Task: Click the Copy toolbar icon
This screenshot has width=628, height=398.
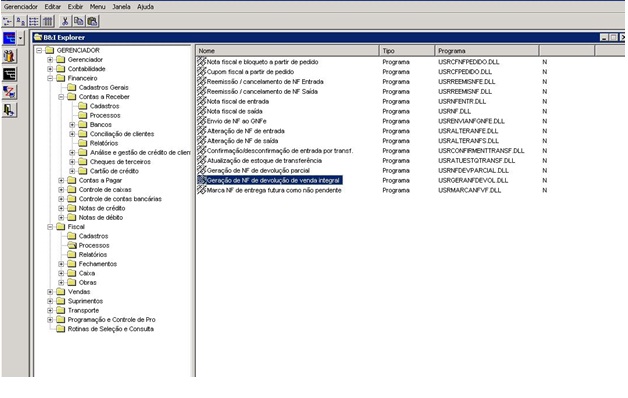Action: click(x=78, y=21)
